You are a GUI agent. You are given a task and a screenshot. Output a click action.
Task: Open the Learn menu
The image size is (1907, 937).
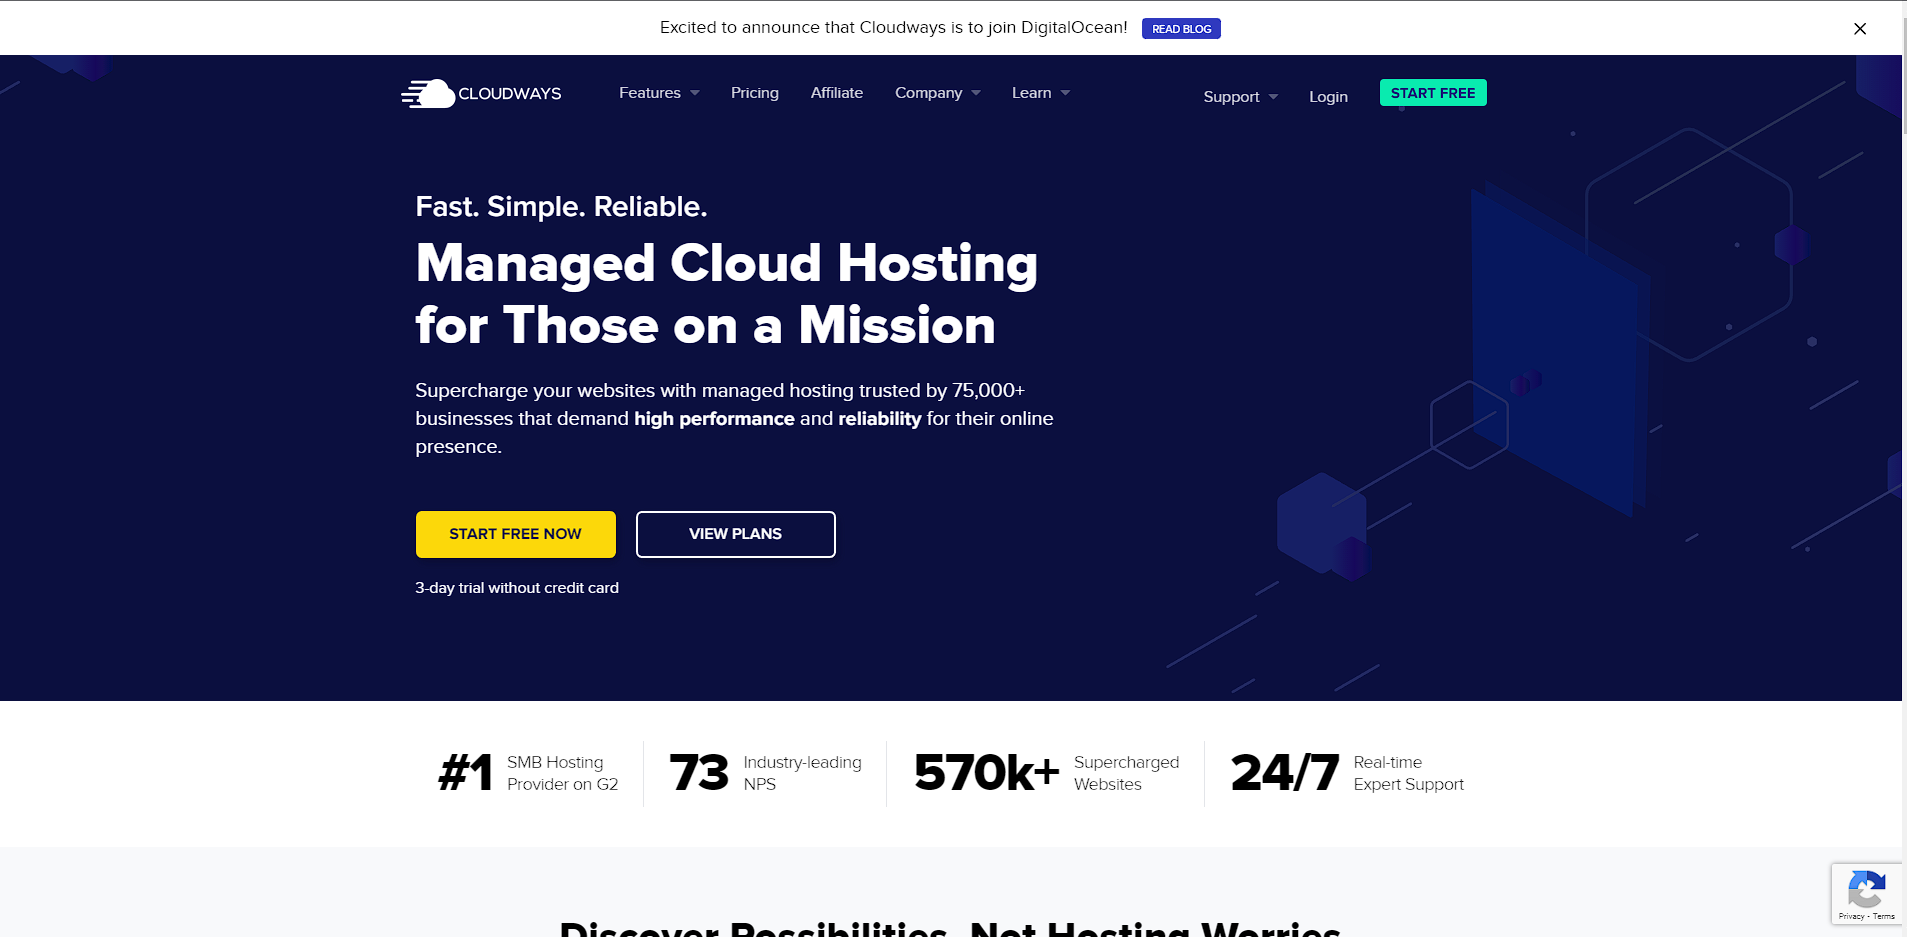click(1032, 93)
